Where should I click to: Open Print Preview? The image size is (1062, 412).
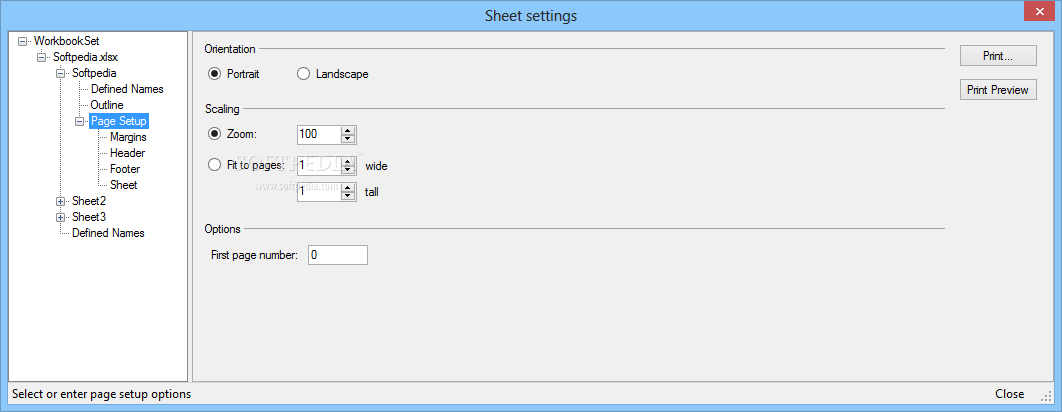point(998,89)
